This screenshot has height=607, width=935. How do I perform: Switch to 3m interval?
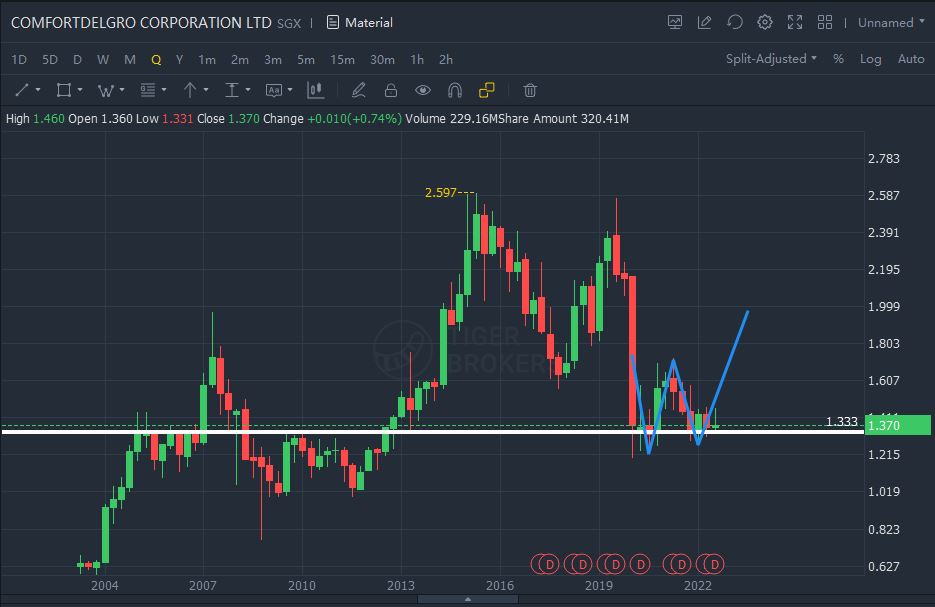pos(273,60)
